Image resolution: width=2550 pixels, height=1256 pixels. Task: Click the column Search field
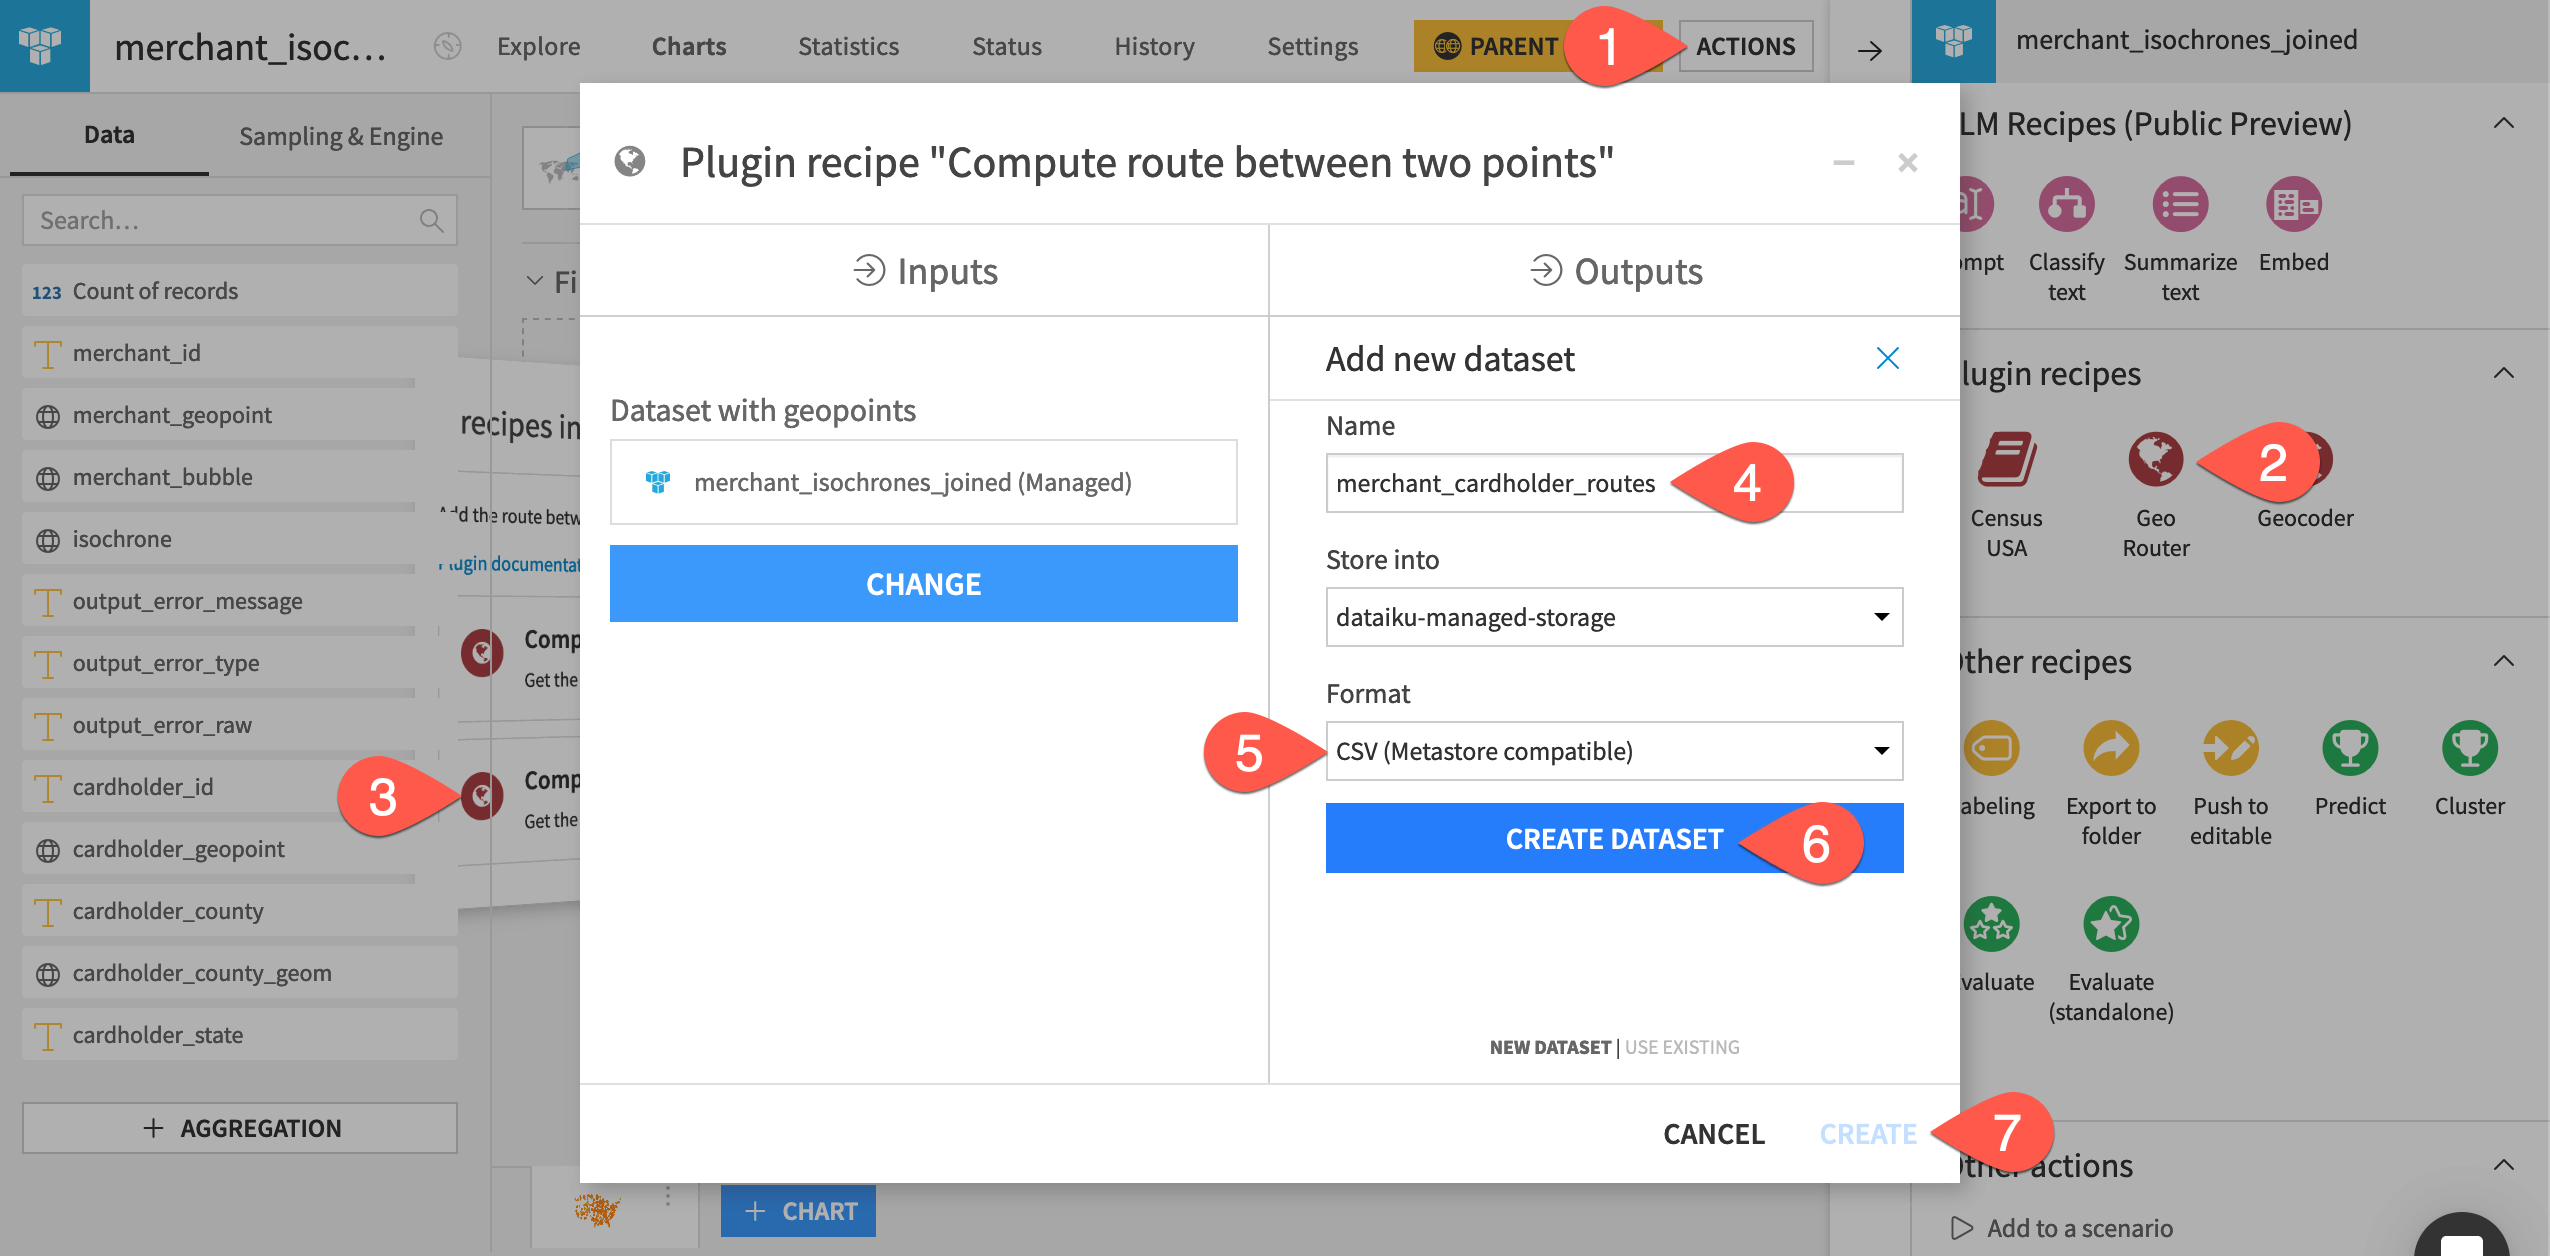(240, 220)
